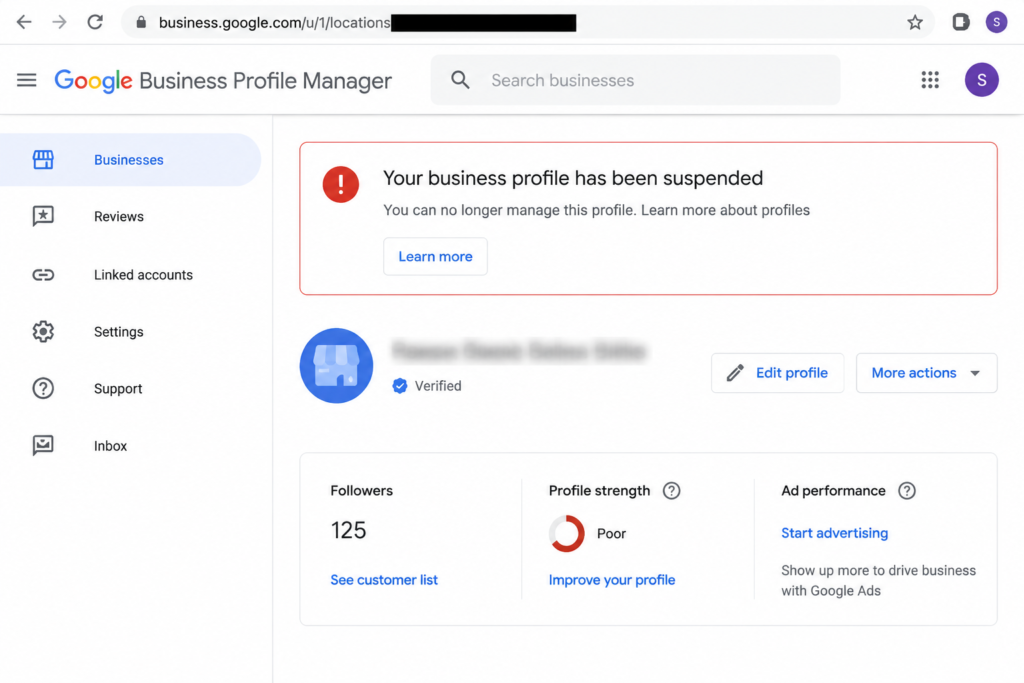Click the suspended profile heading text

573,178
